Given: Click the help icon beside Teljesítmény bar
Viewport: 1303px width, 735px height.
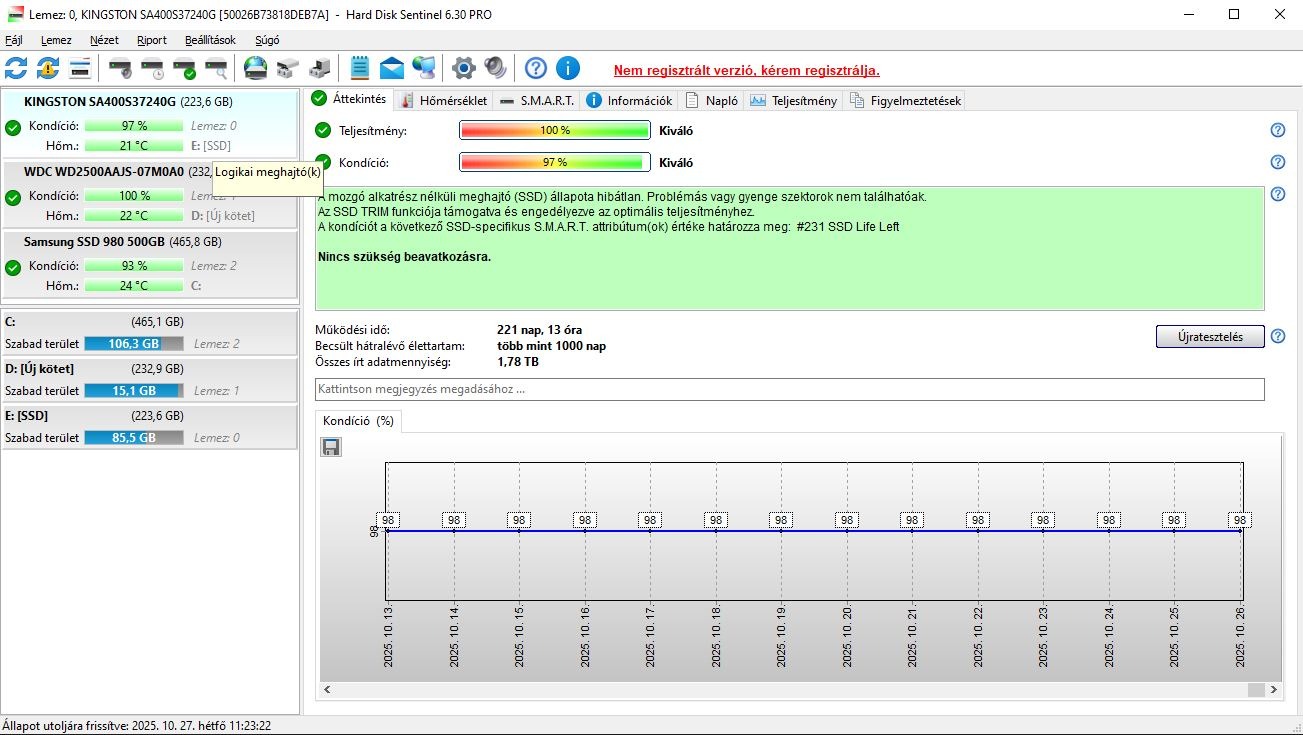Looking at the screenshot, I should coord(1277,130).
